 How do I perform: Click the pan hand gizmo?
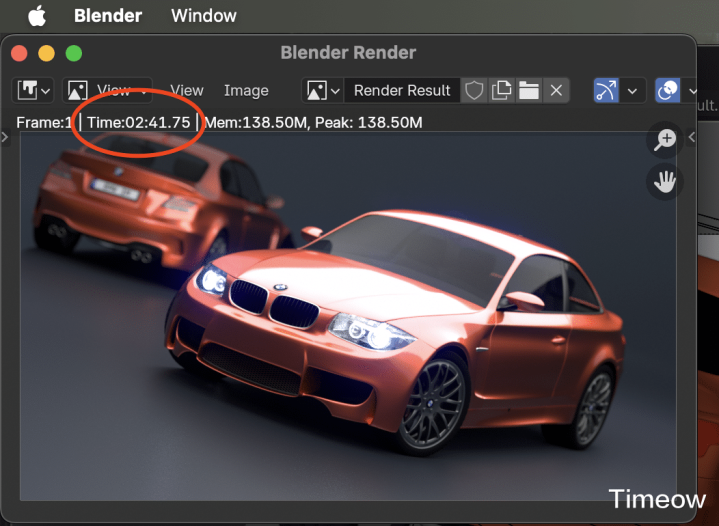[x=665, y=182]
